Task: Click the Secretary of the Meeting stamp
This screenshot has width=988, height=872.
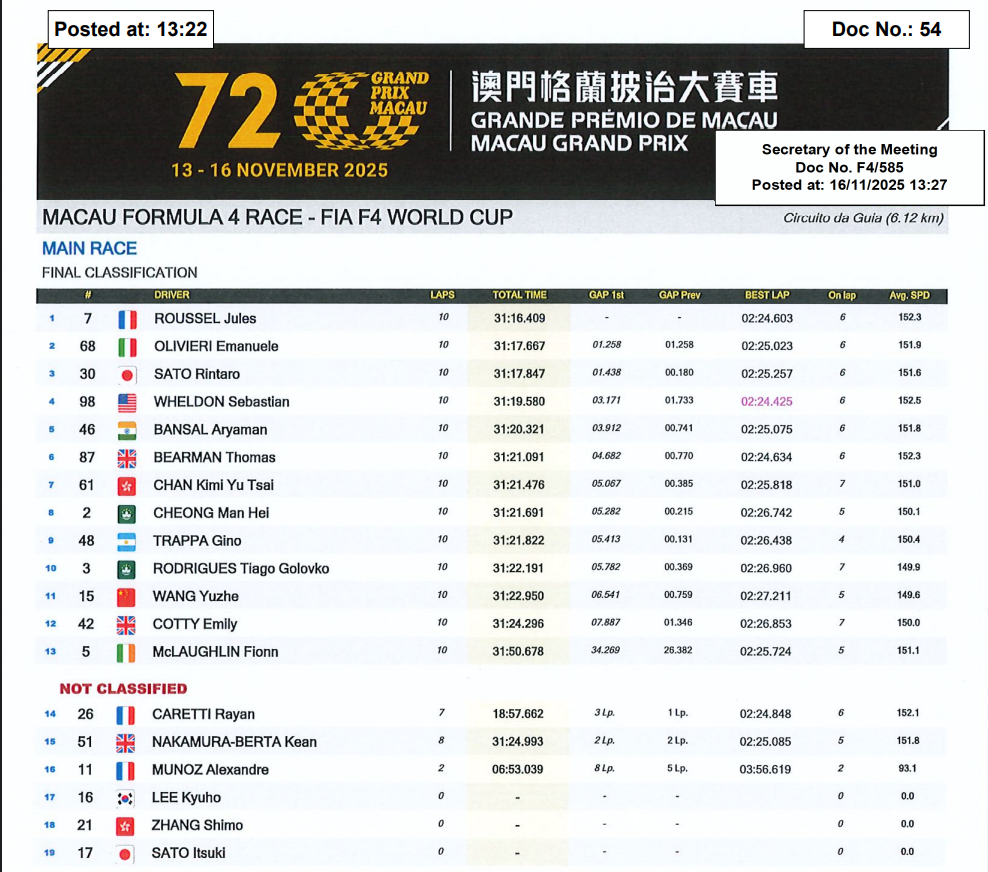Action: click(849, 167)
